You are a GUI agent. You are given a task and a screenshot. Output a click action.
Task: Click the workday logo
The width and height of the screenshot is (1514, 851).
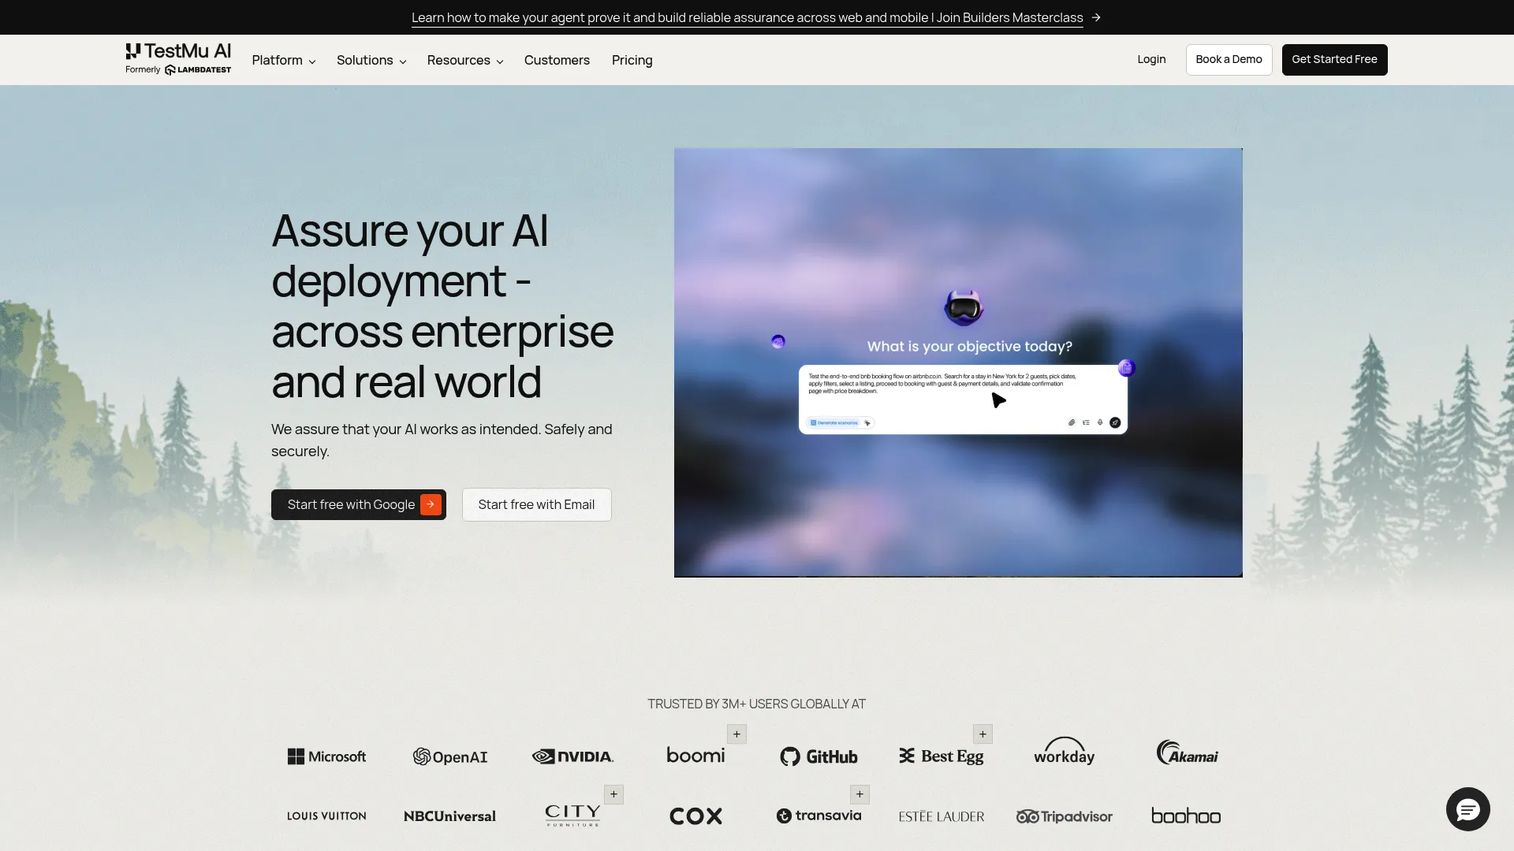pyautogui.click(x=1064, y=752)
